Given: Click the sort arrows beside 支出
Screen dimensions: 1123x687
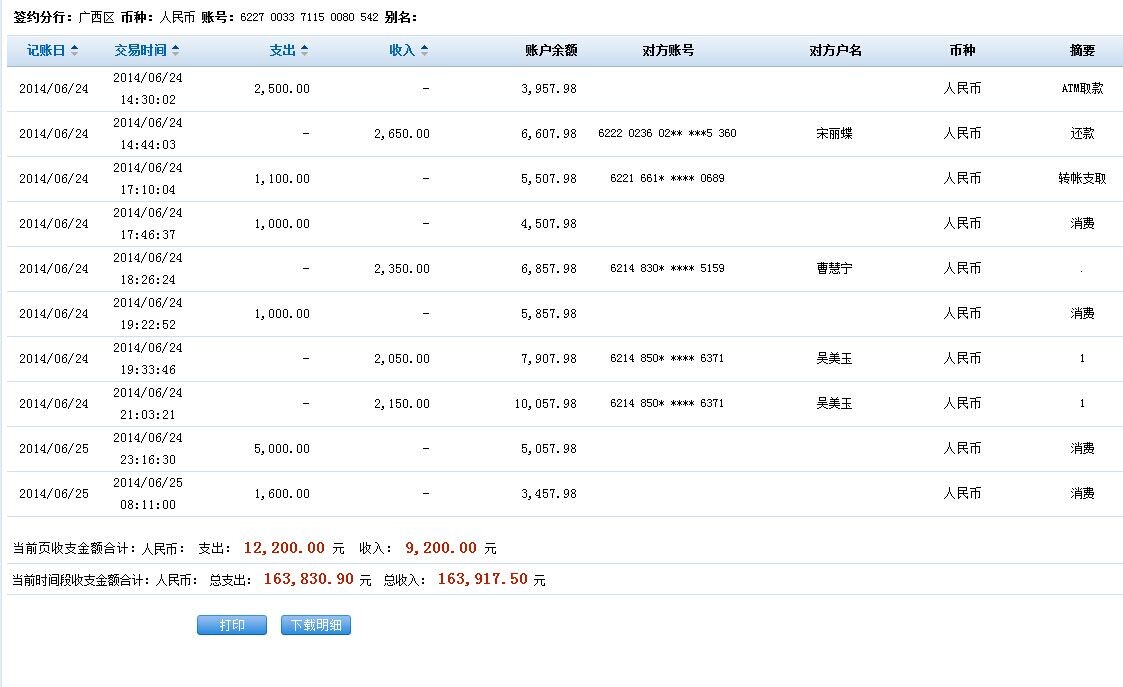Looking at the screenshot, I should coord(304,50).
